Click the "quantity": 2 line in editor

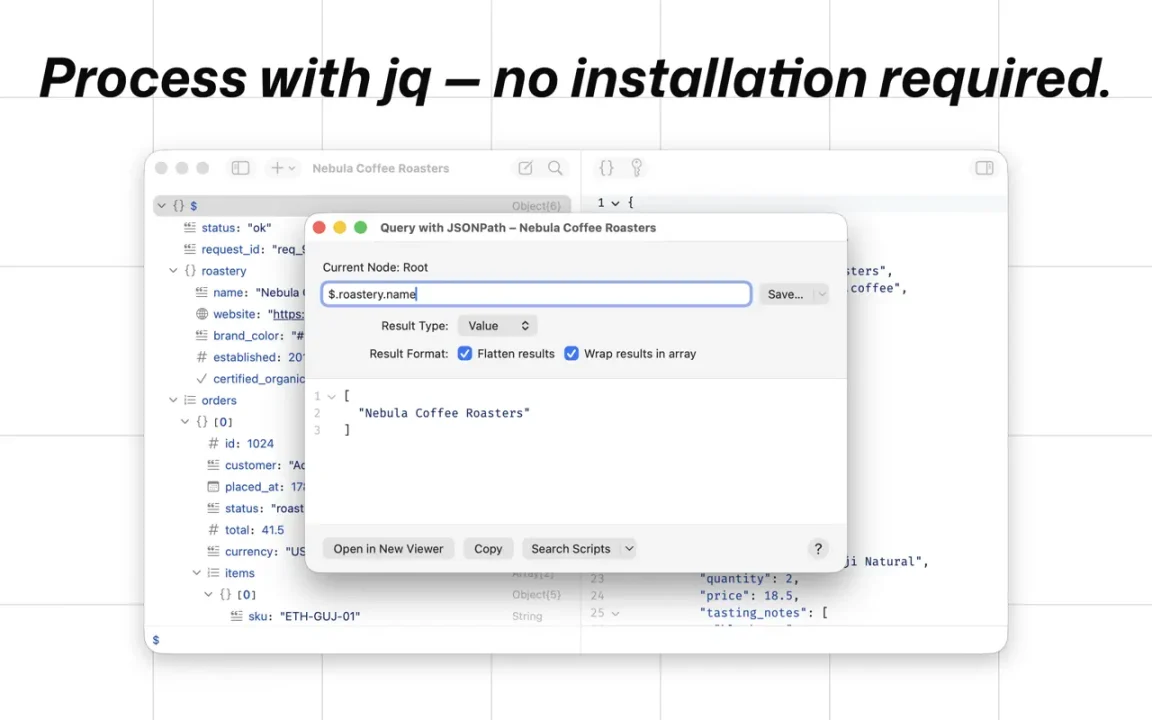tap(749, 578)
